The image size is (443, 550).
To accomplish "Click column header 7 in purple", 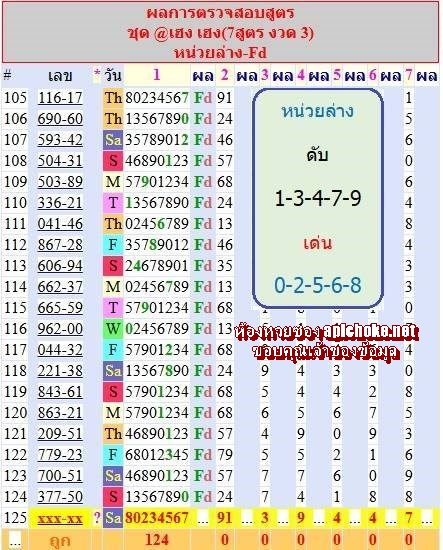I will (409, 75).
